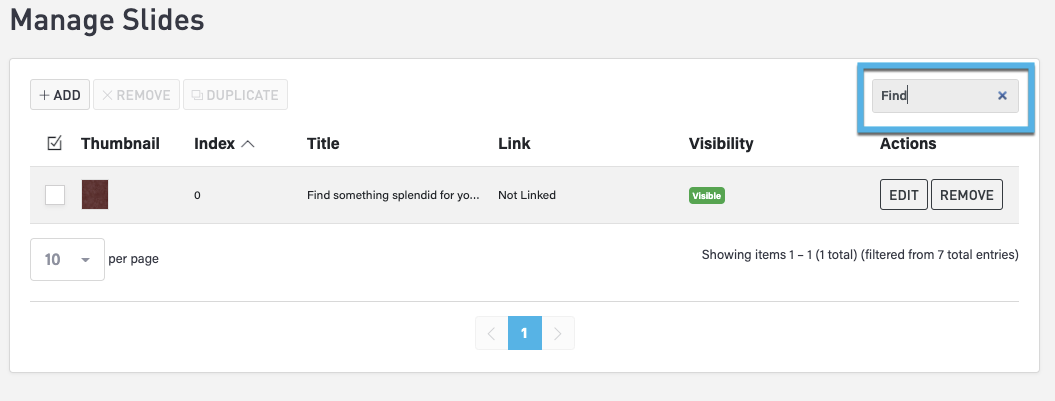
Task: Click the Duplicate button in toolbar
Action: 236,95
